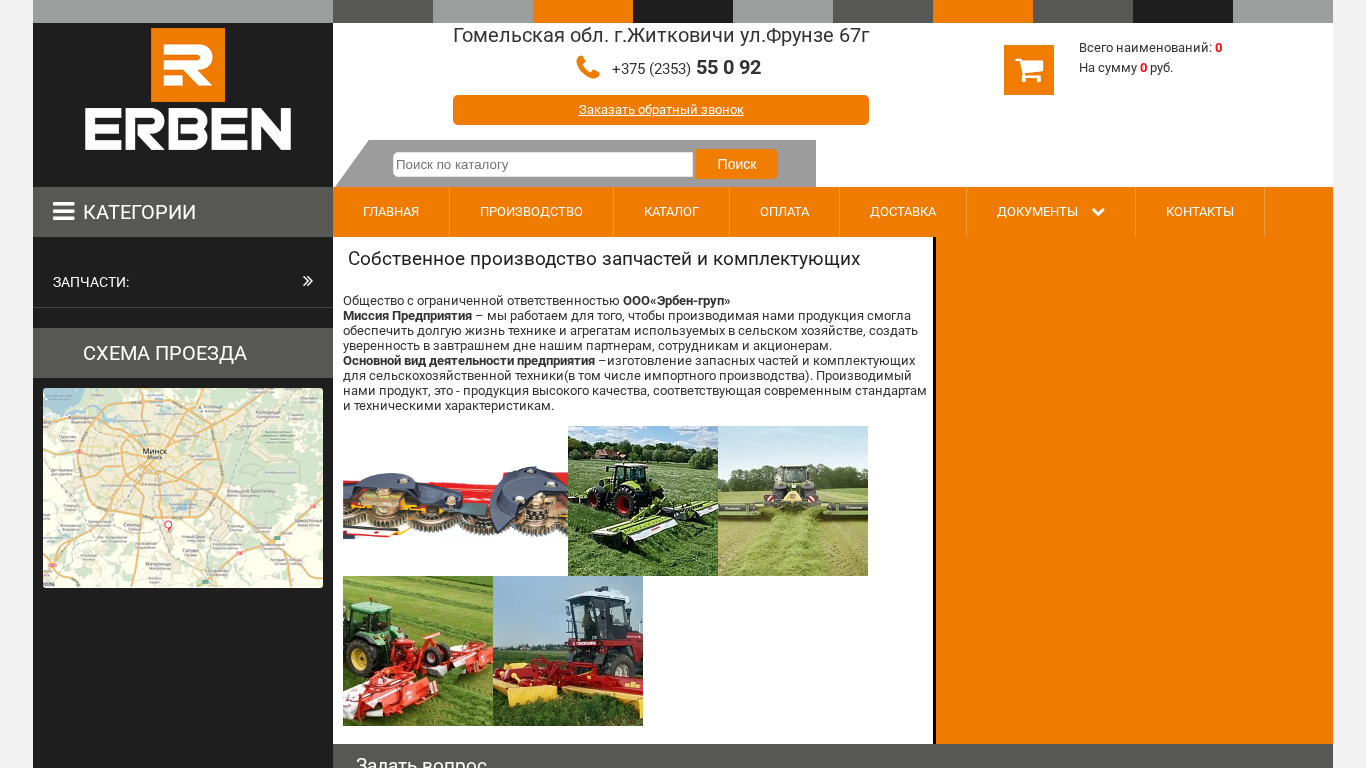Expand the Документы dropdown arrow
The height and width of the screenshot is (768, 1366).
[x=1098, y=212]
